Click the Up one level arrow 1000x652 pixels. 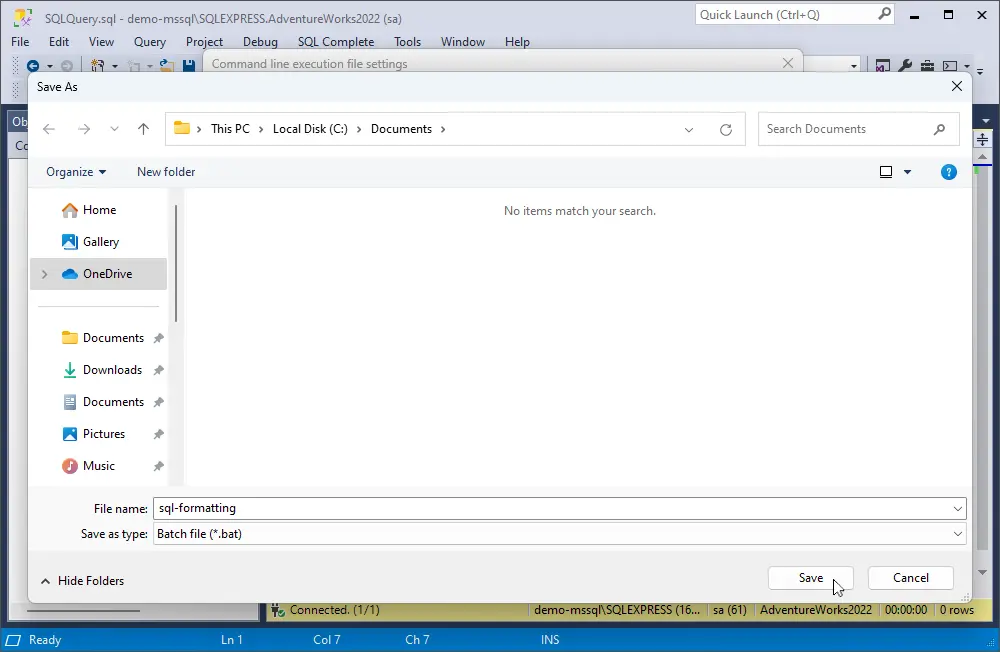point(143,129)
